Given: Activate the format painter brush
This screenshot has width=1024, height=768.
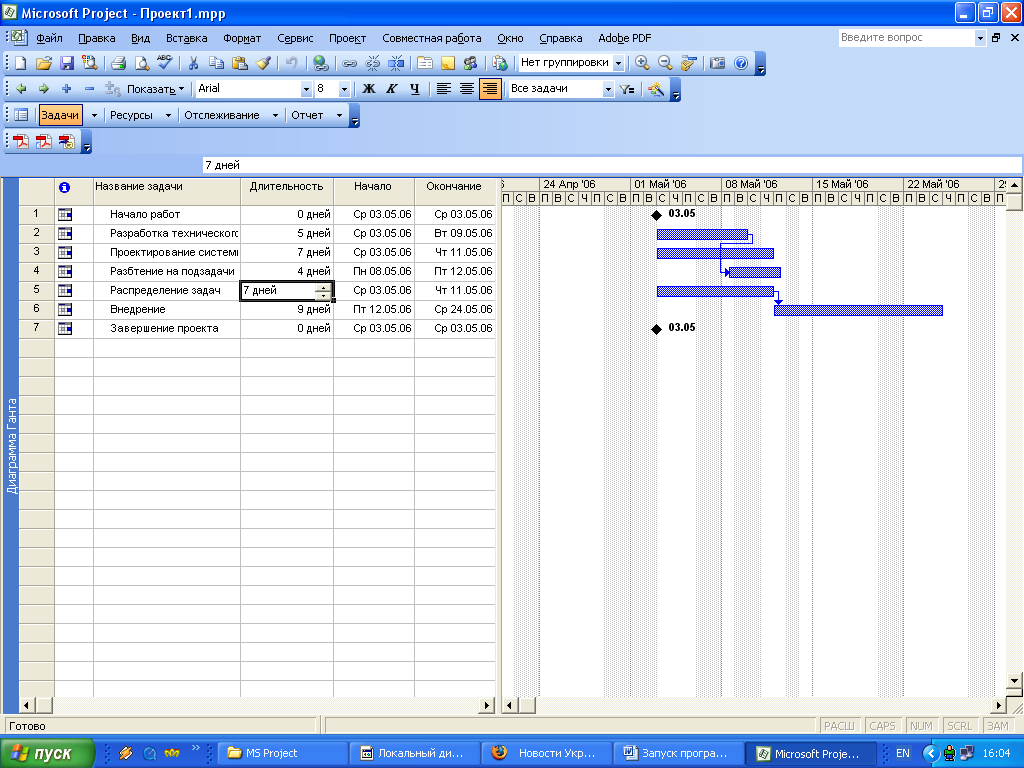Looking at the screenshot, I should click(x=263, y=63).
